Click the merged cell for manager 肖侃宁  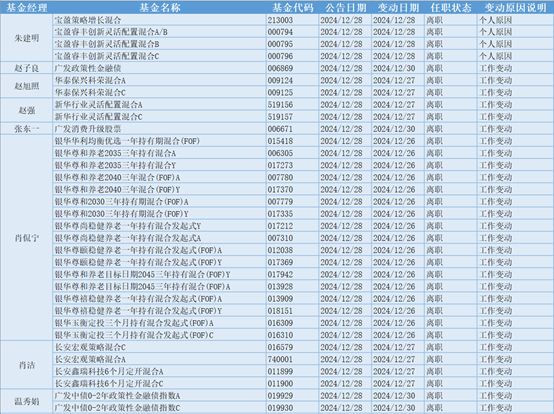(x=26, y=238)
